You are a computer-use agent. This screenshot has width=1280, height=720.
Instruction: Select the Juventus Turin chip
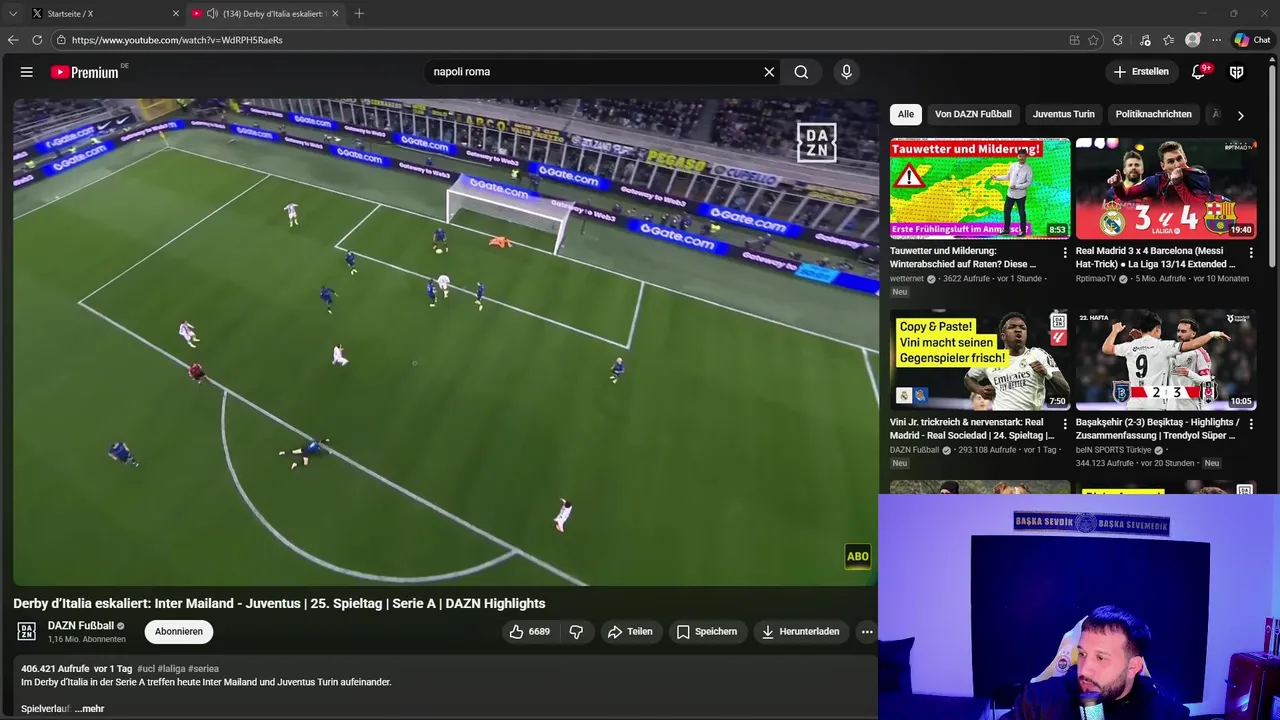[1063, 114]
